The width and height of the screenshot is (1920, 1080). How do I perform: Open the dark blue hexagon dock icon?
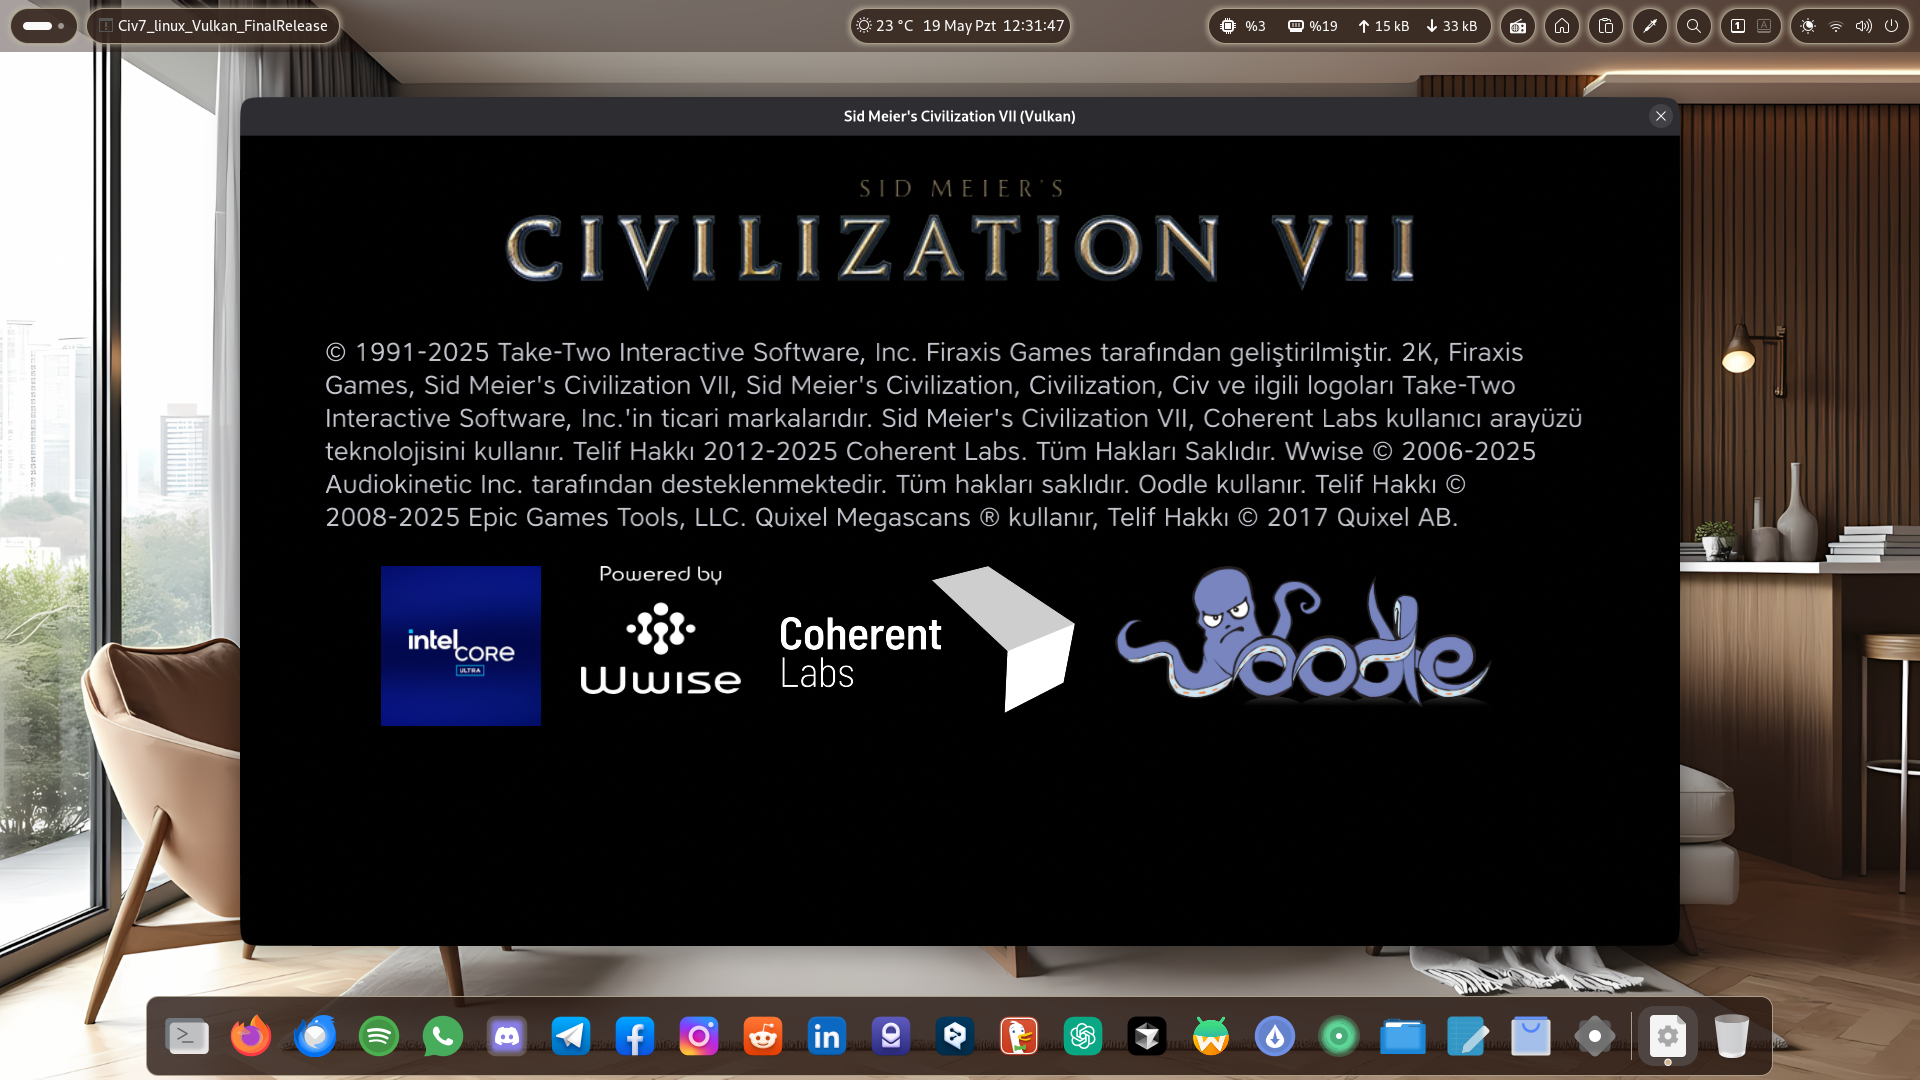[x=955, y=1037]
